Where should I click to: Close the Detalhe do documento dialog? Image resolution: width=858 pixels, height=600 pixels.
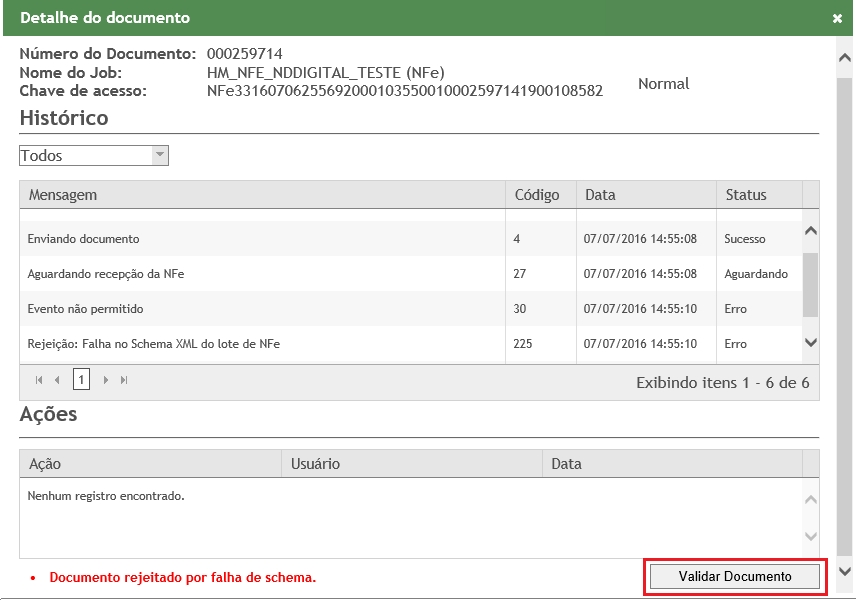[837, 19]
